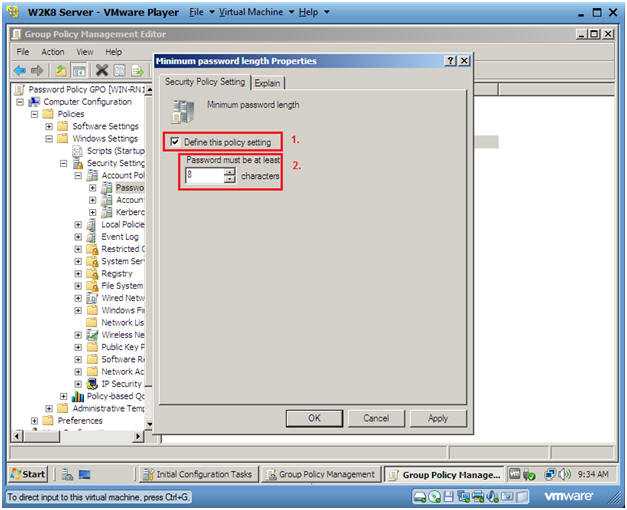Click the Cancel button

376,418
